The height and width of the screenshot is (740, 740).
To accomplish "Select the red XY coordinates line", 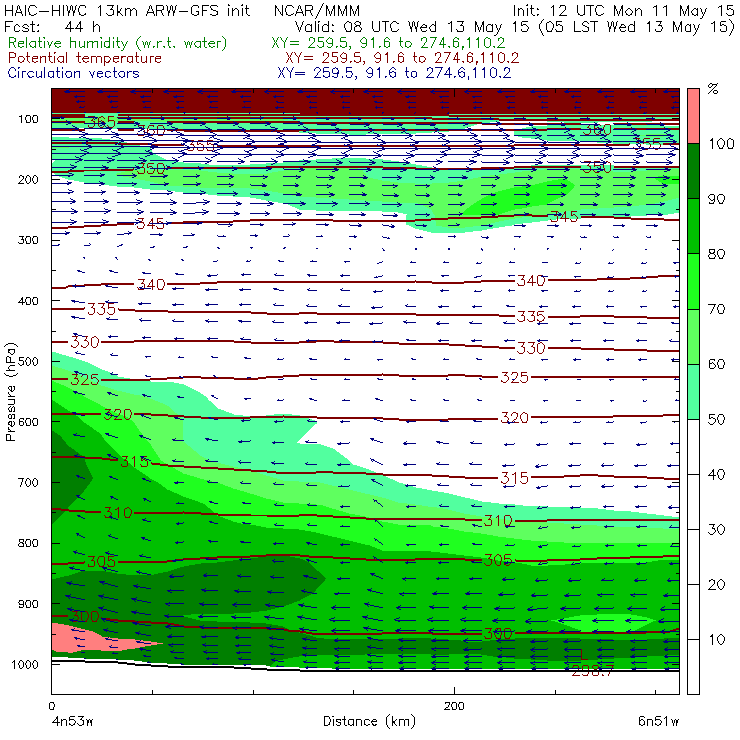I will tap(402, 58).
